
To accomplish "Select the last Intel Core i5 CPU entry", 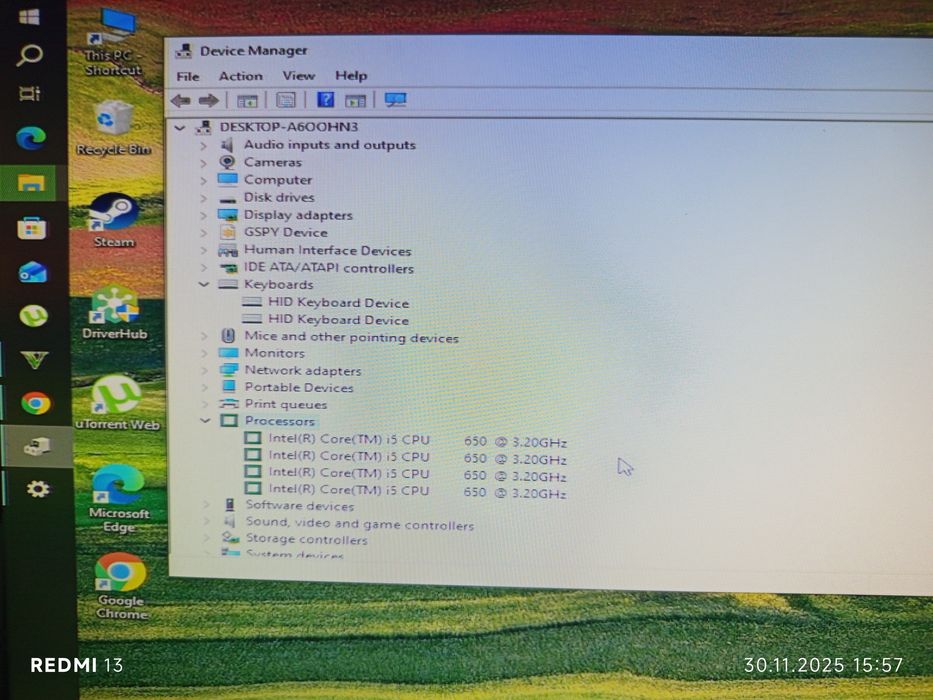I will (418, 492).
